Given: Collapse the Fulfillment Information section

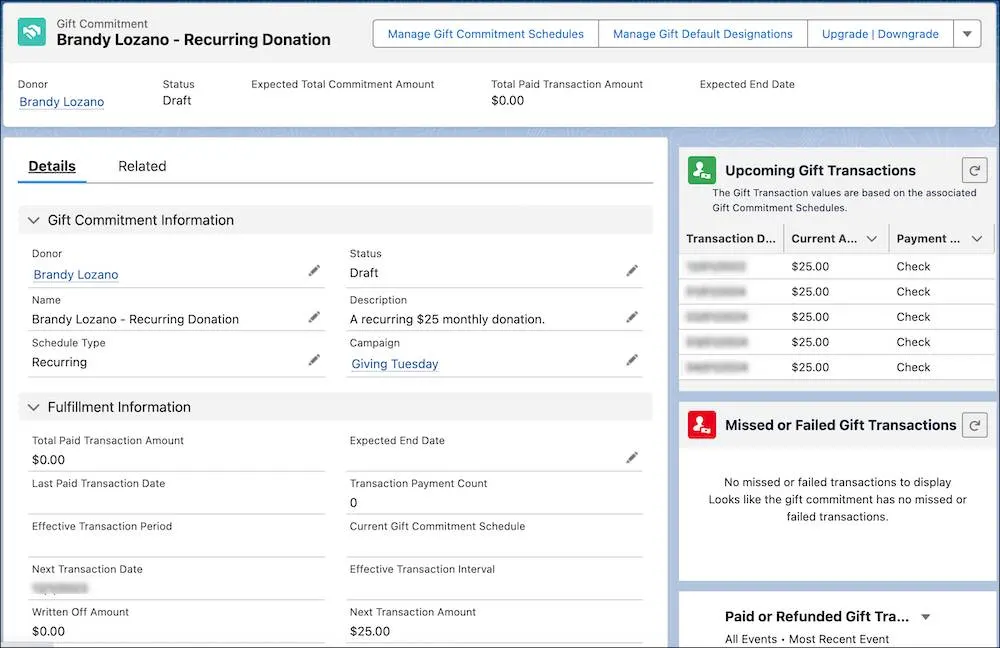Looking at the screenshot, I should tap(34, 407).
